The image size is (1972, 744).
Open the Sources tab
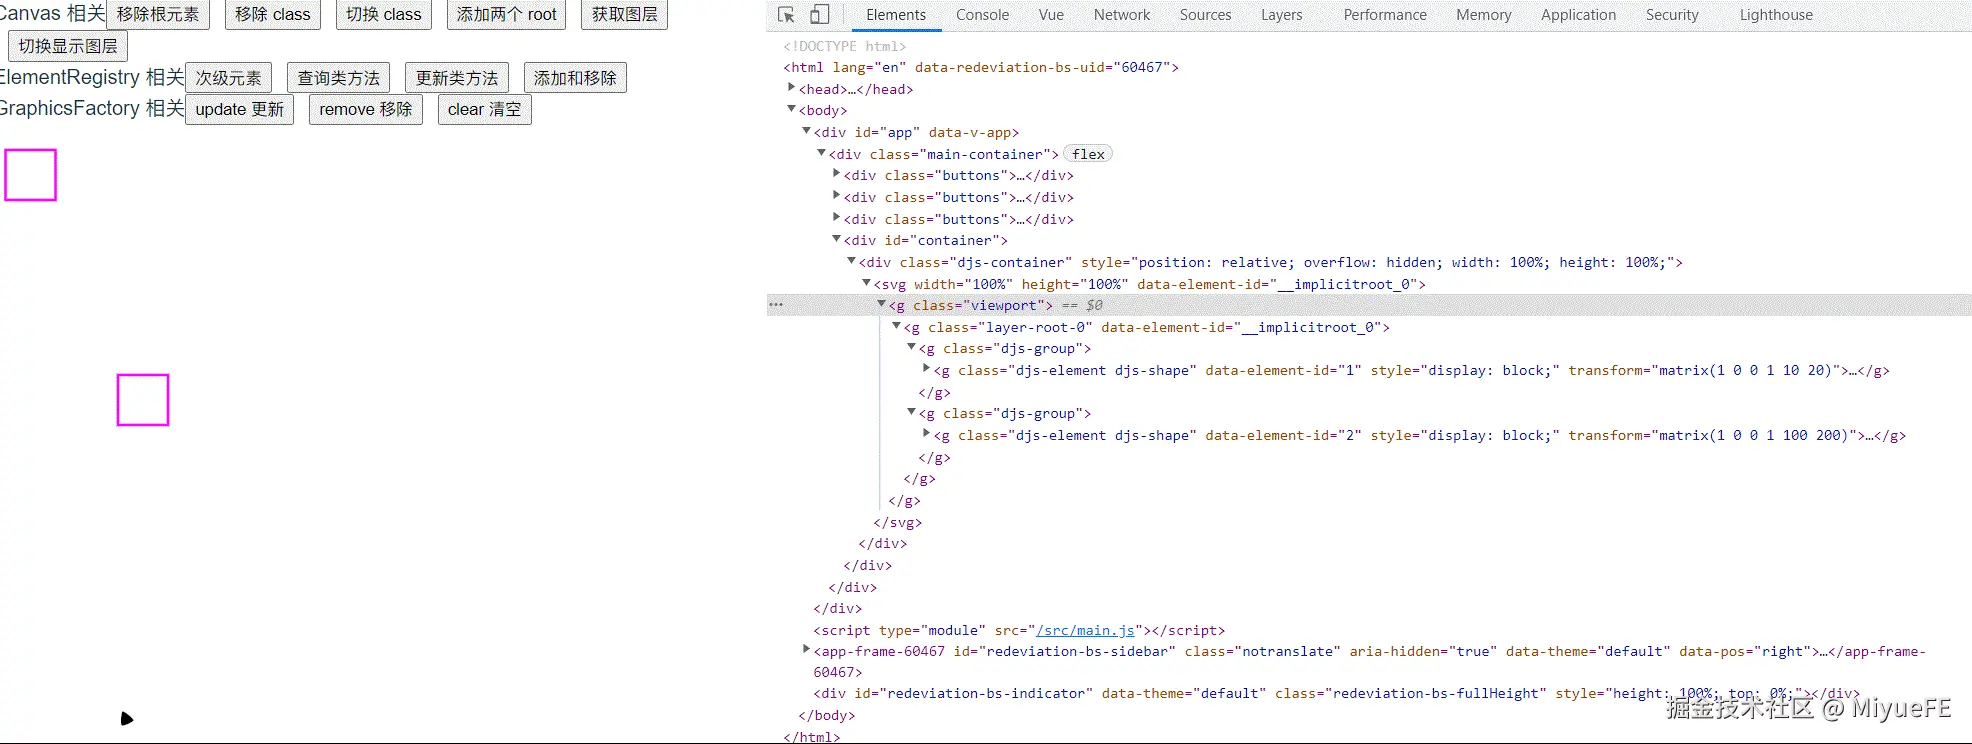(x=1205, y=15)
